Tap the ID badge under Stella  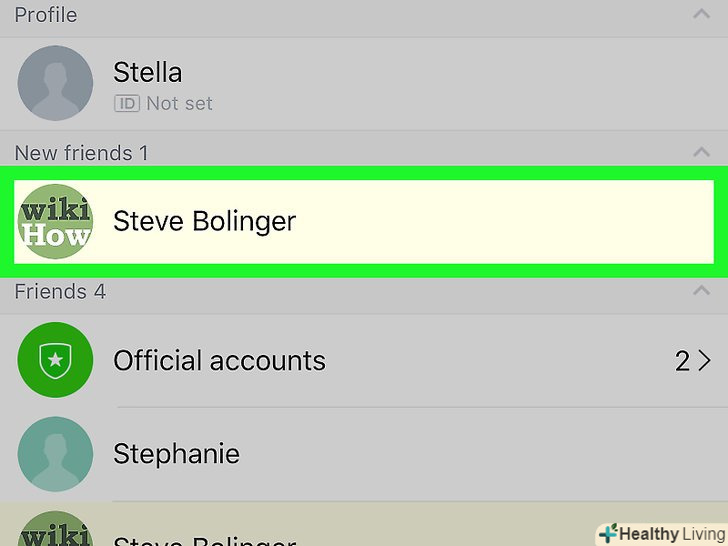point(126,103)
